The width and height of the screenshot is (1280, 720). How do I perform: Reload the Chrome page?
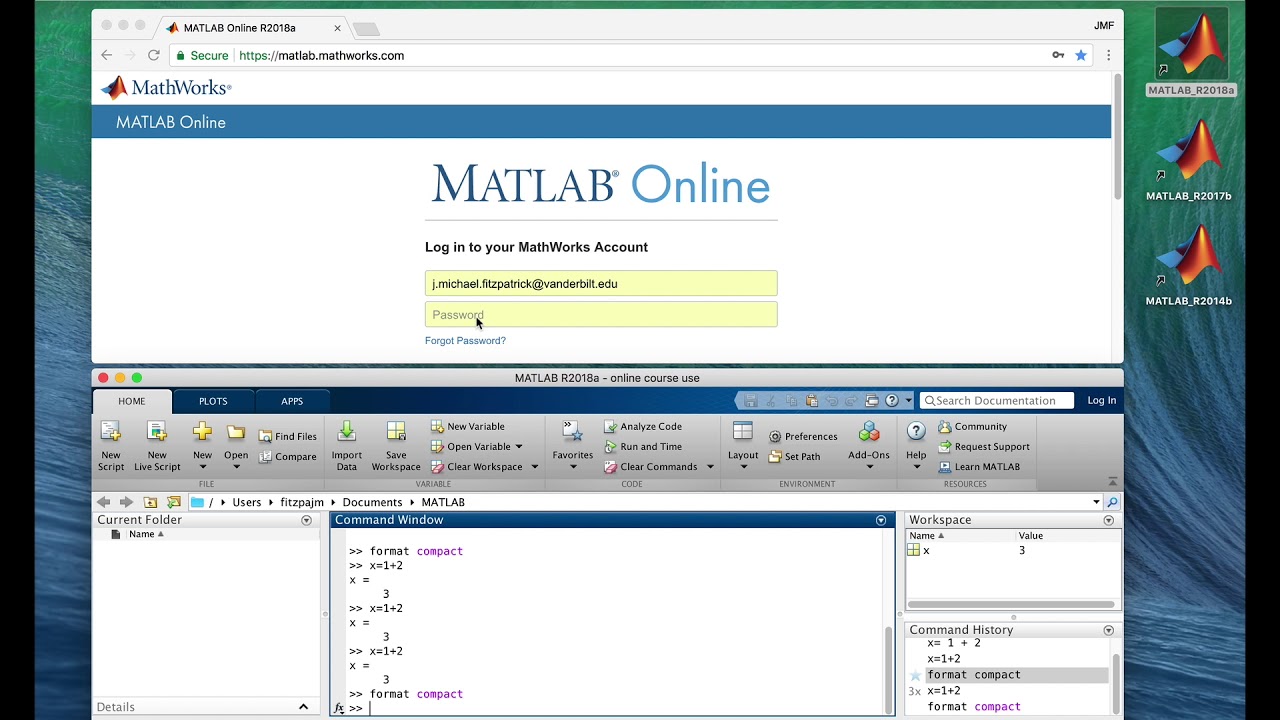pyautogui.click(x=154, y=55)
